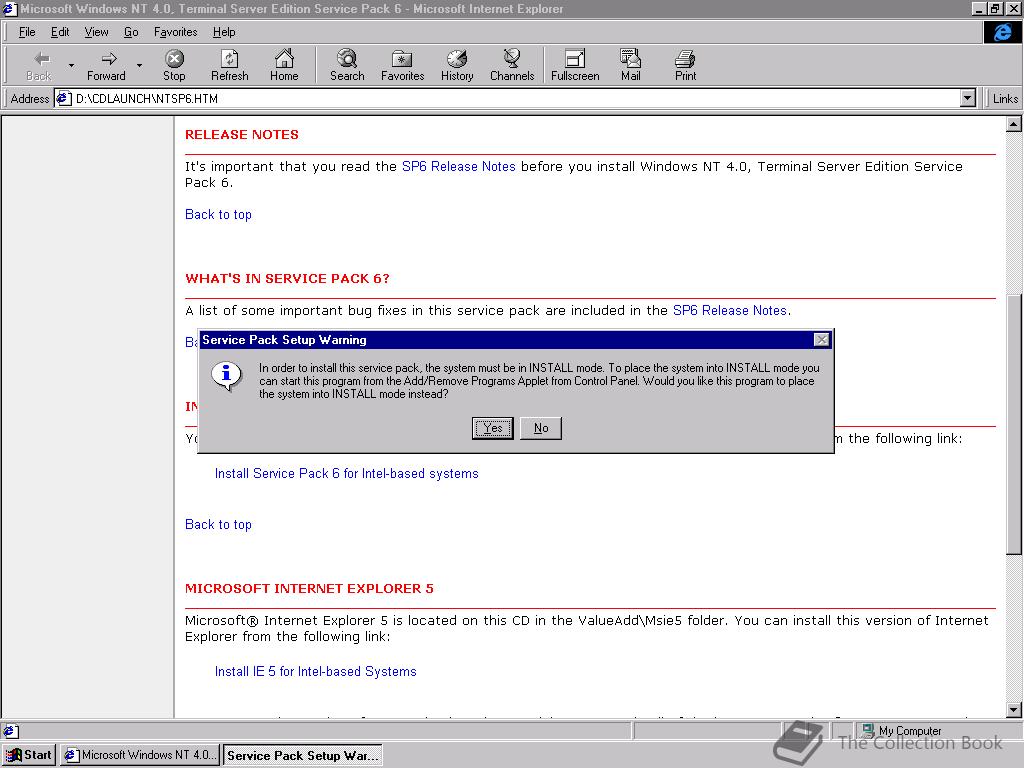Click Yes in the Setup Warning dialog
The image size is (1024, 768).
click(492, 428)
